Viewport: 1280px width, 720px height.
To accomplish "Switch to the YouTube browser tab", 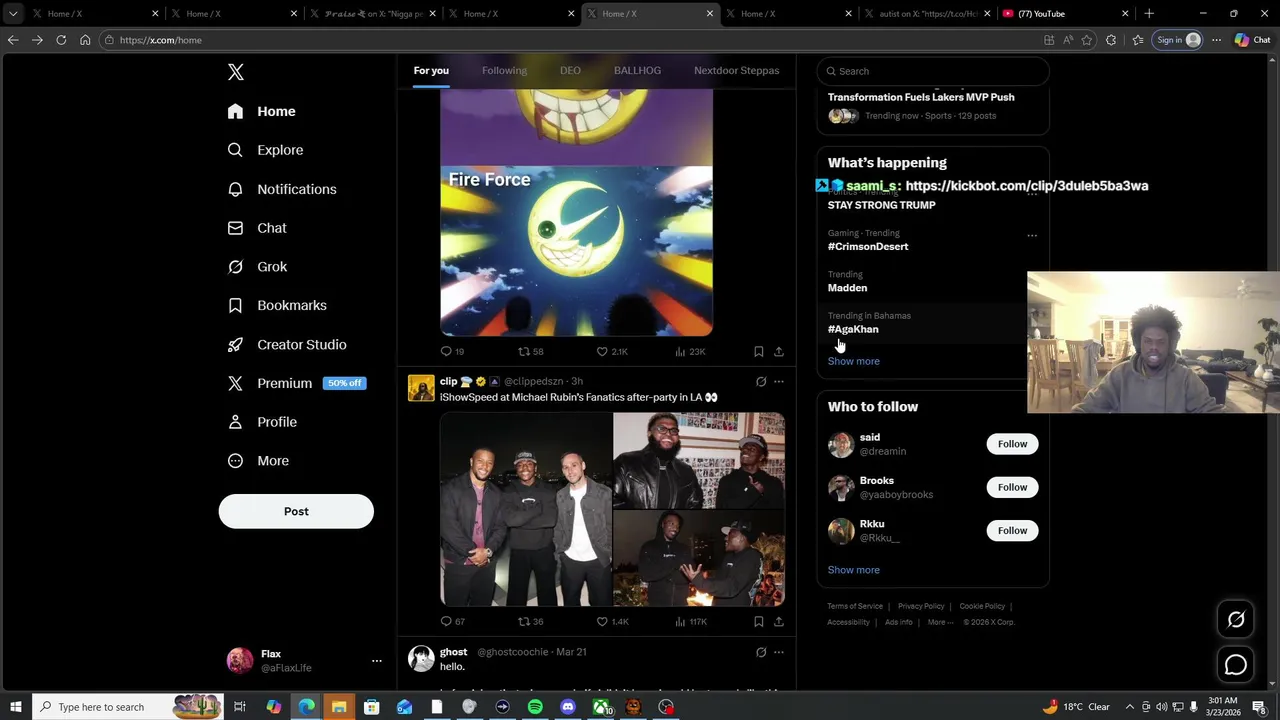I will [1065, 14].
